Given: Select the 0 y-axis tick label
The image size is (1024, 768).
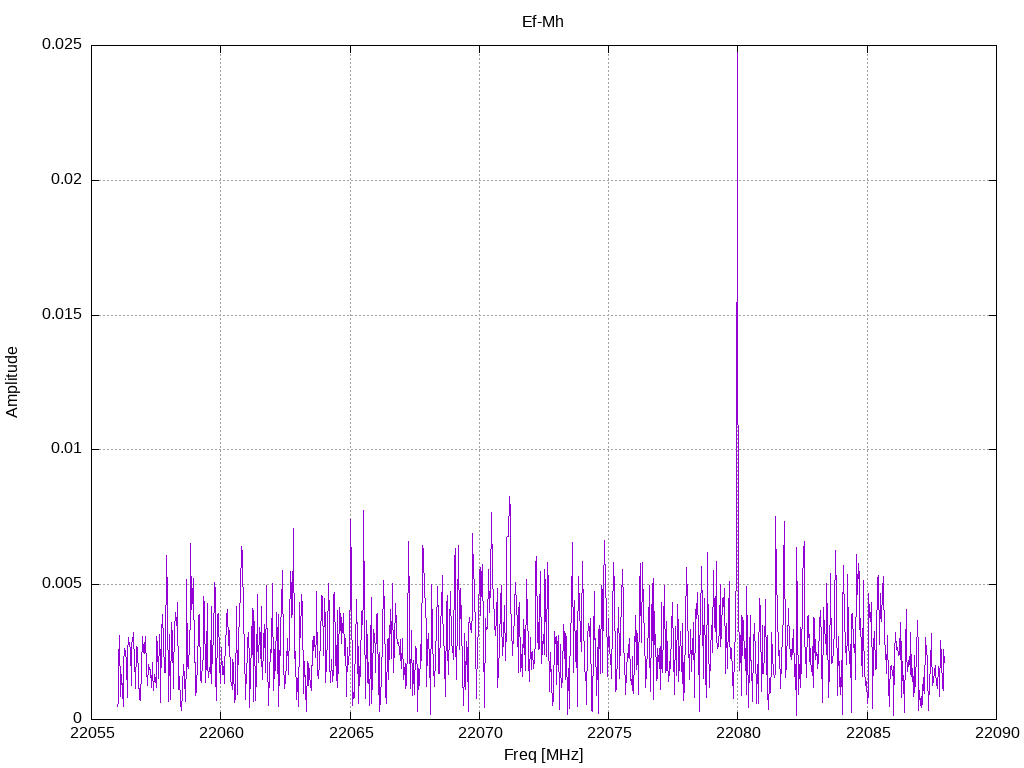Looking at the screenshot, I should pos(77,718).
